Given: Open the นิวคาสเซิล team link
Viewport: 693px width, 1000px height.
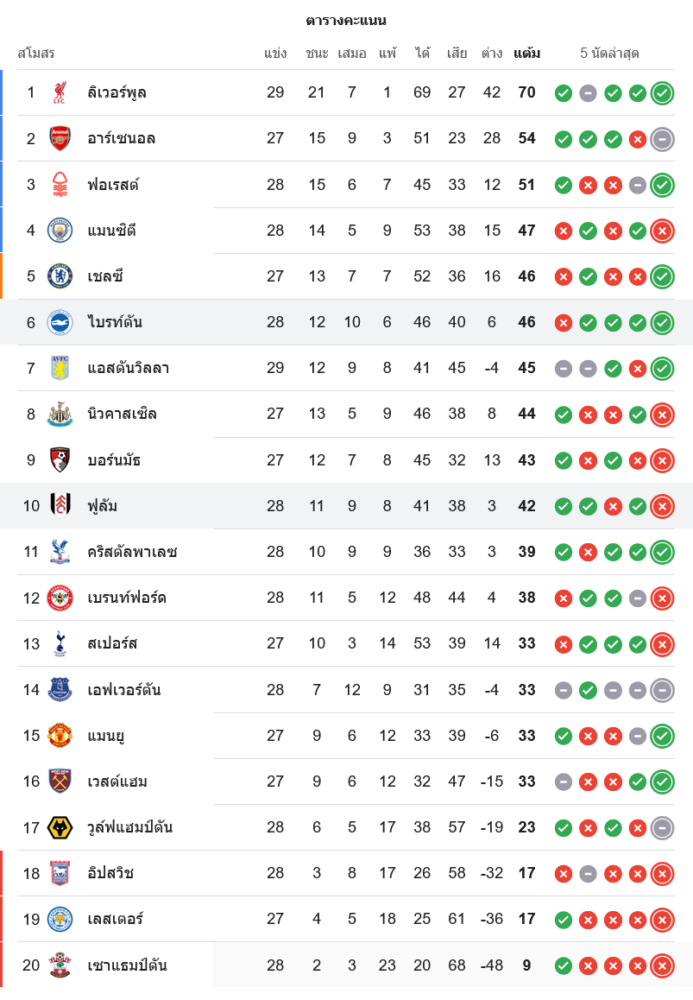Looking at the screenshot, I should (122, 414).
